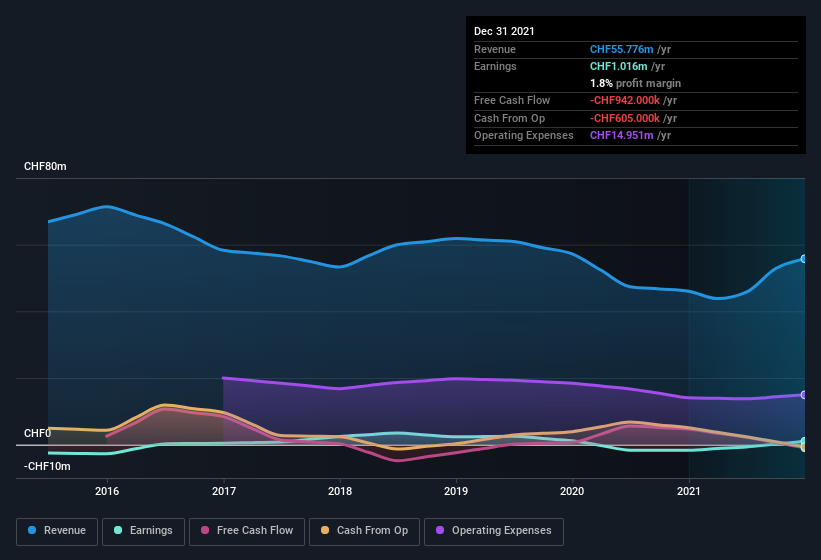Click the Revenue label in the tooltip
Screen dimensions: 821x560
tap(495, 49)
